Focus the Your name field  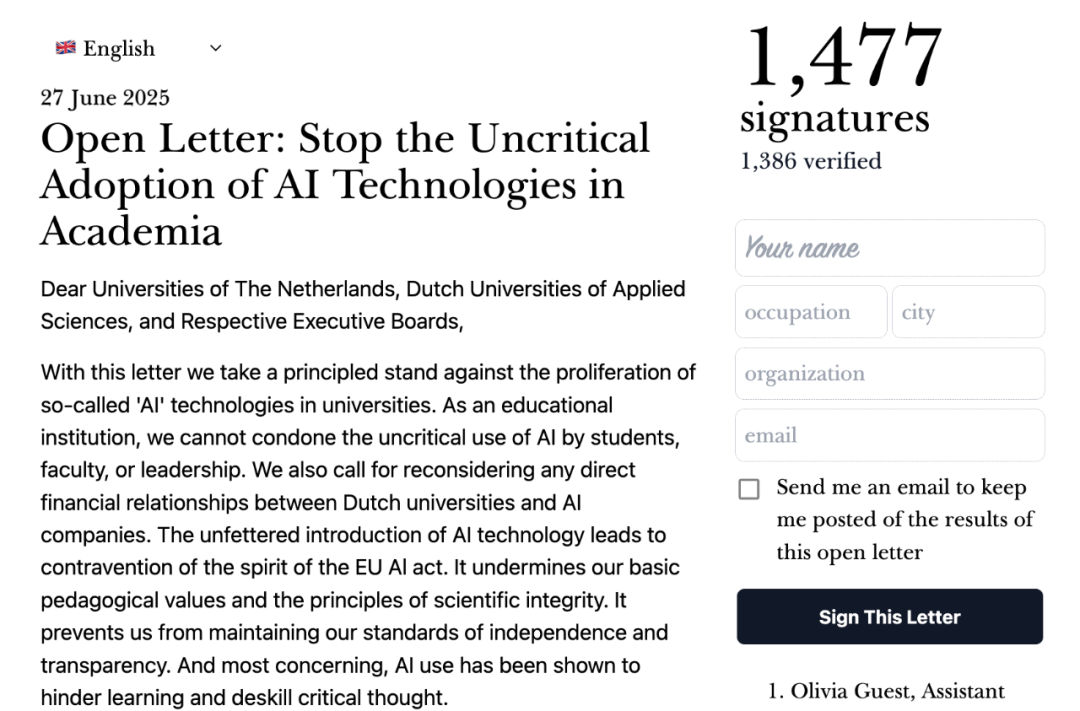tap(889, 248)
